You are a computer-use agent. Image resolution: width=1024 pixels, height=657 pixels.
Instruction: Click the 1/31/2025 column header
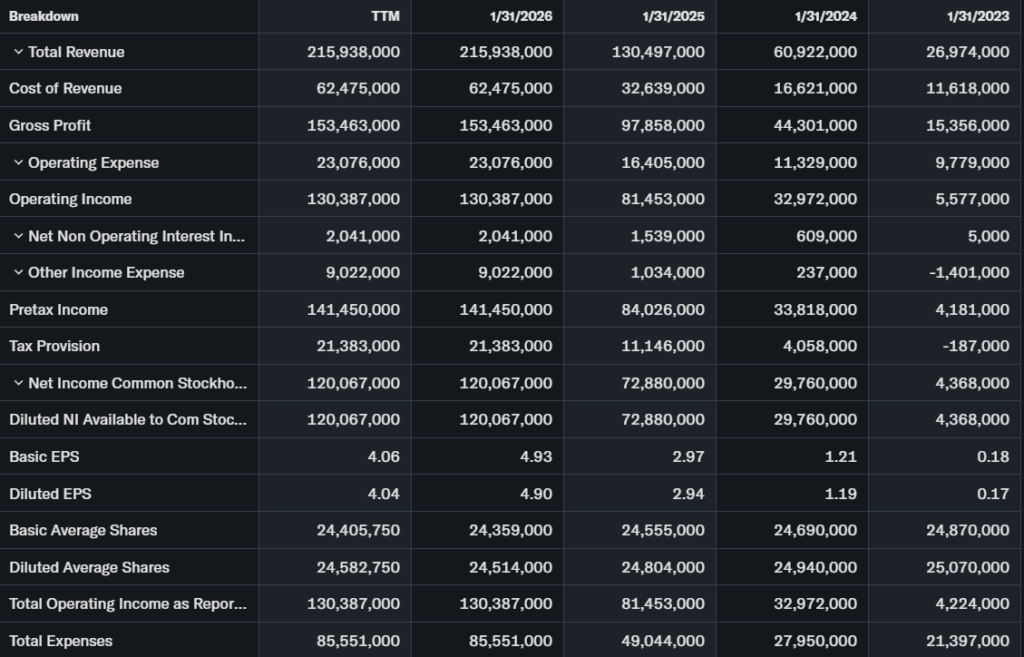pyautogui.click(x=674, y=16)
